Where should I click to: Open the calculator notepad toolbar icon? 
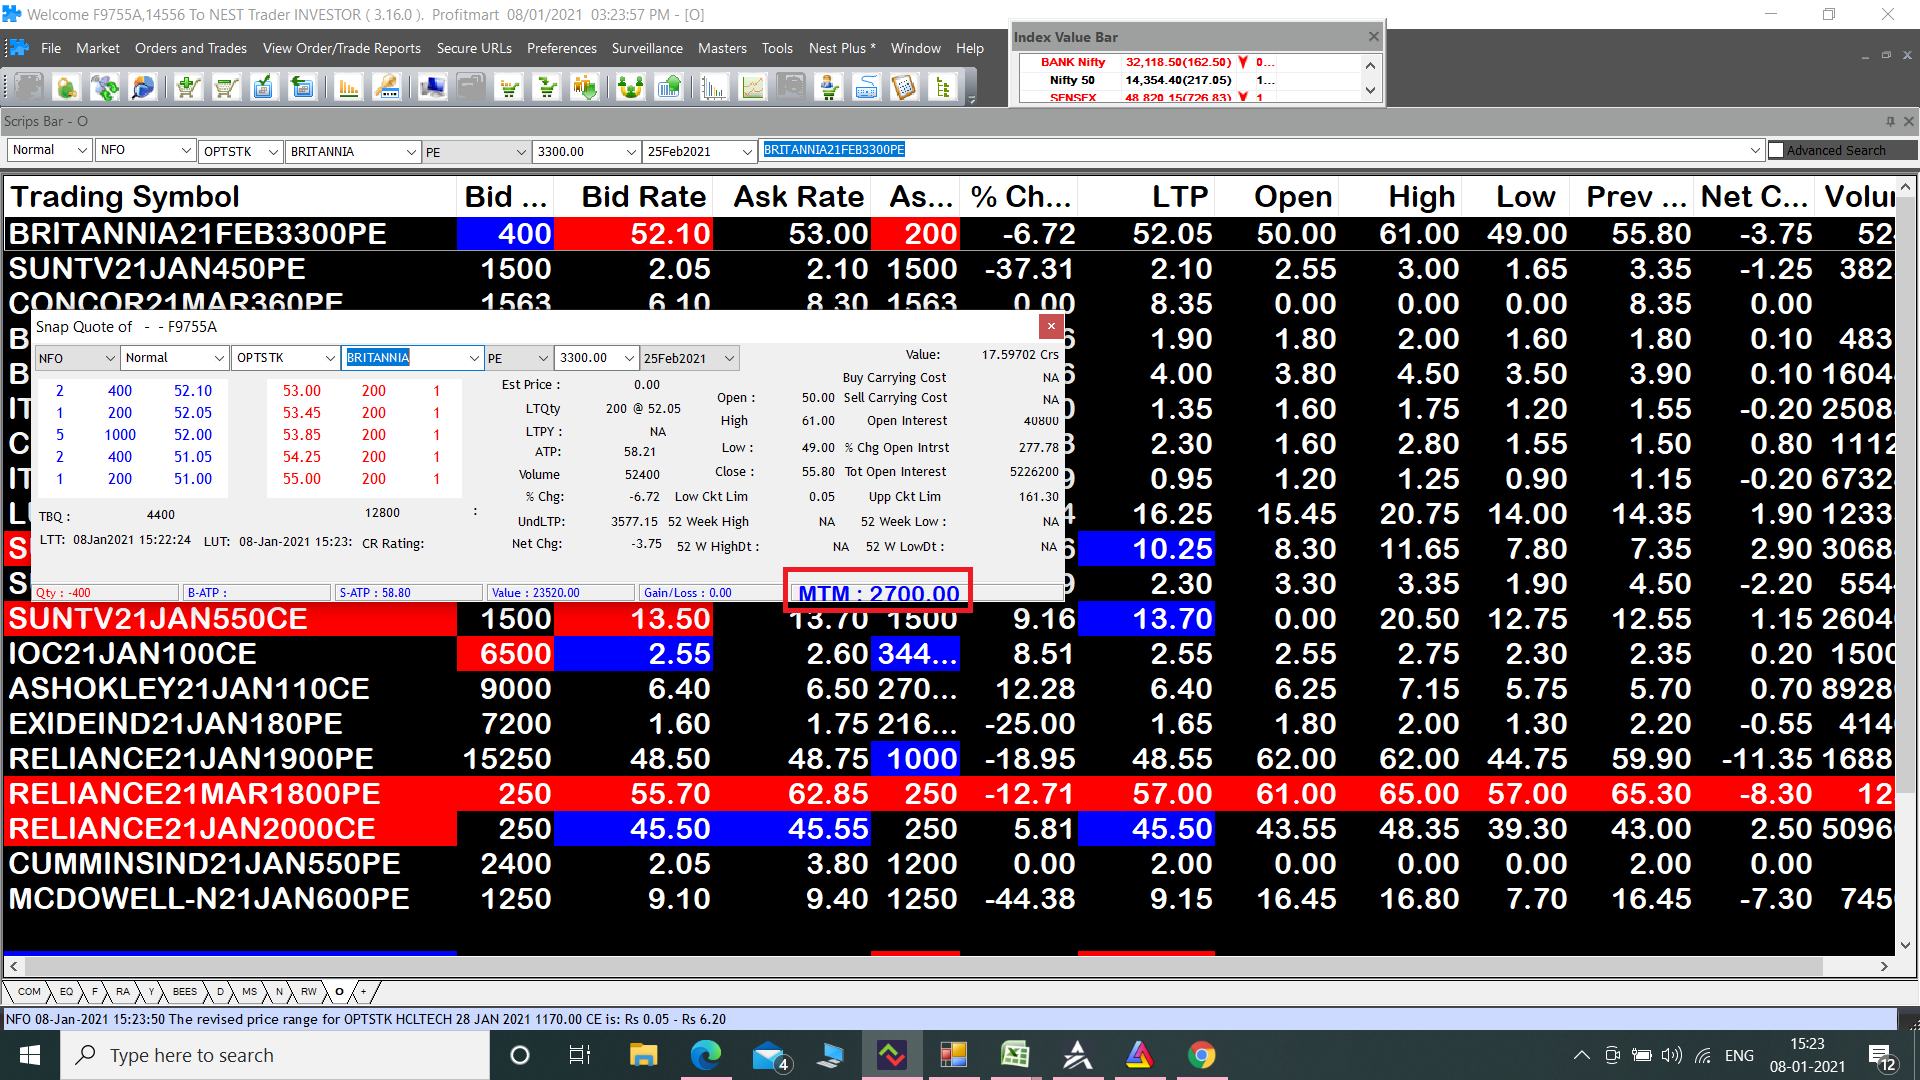pos(904,88)
